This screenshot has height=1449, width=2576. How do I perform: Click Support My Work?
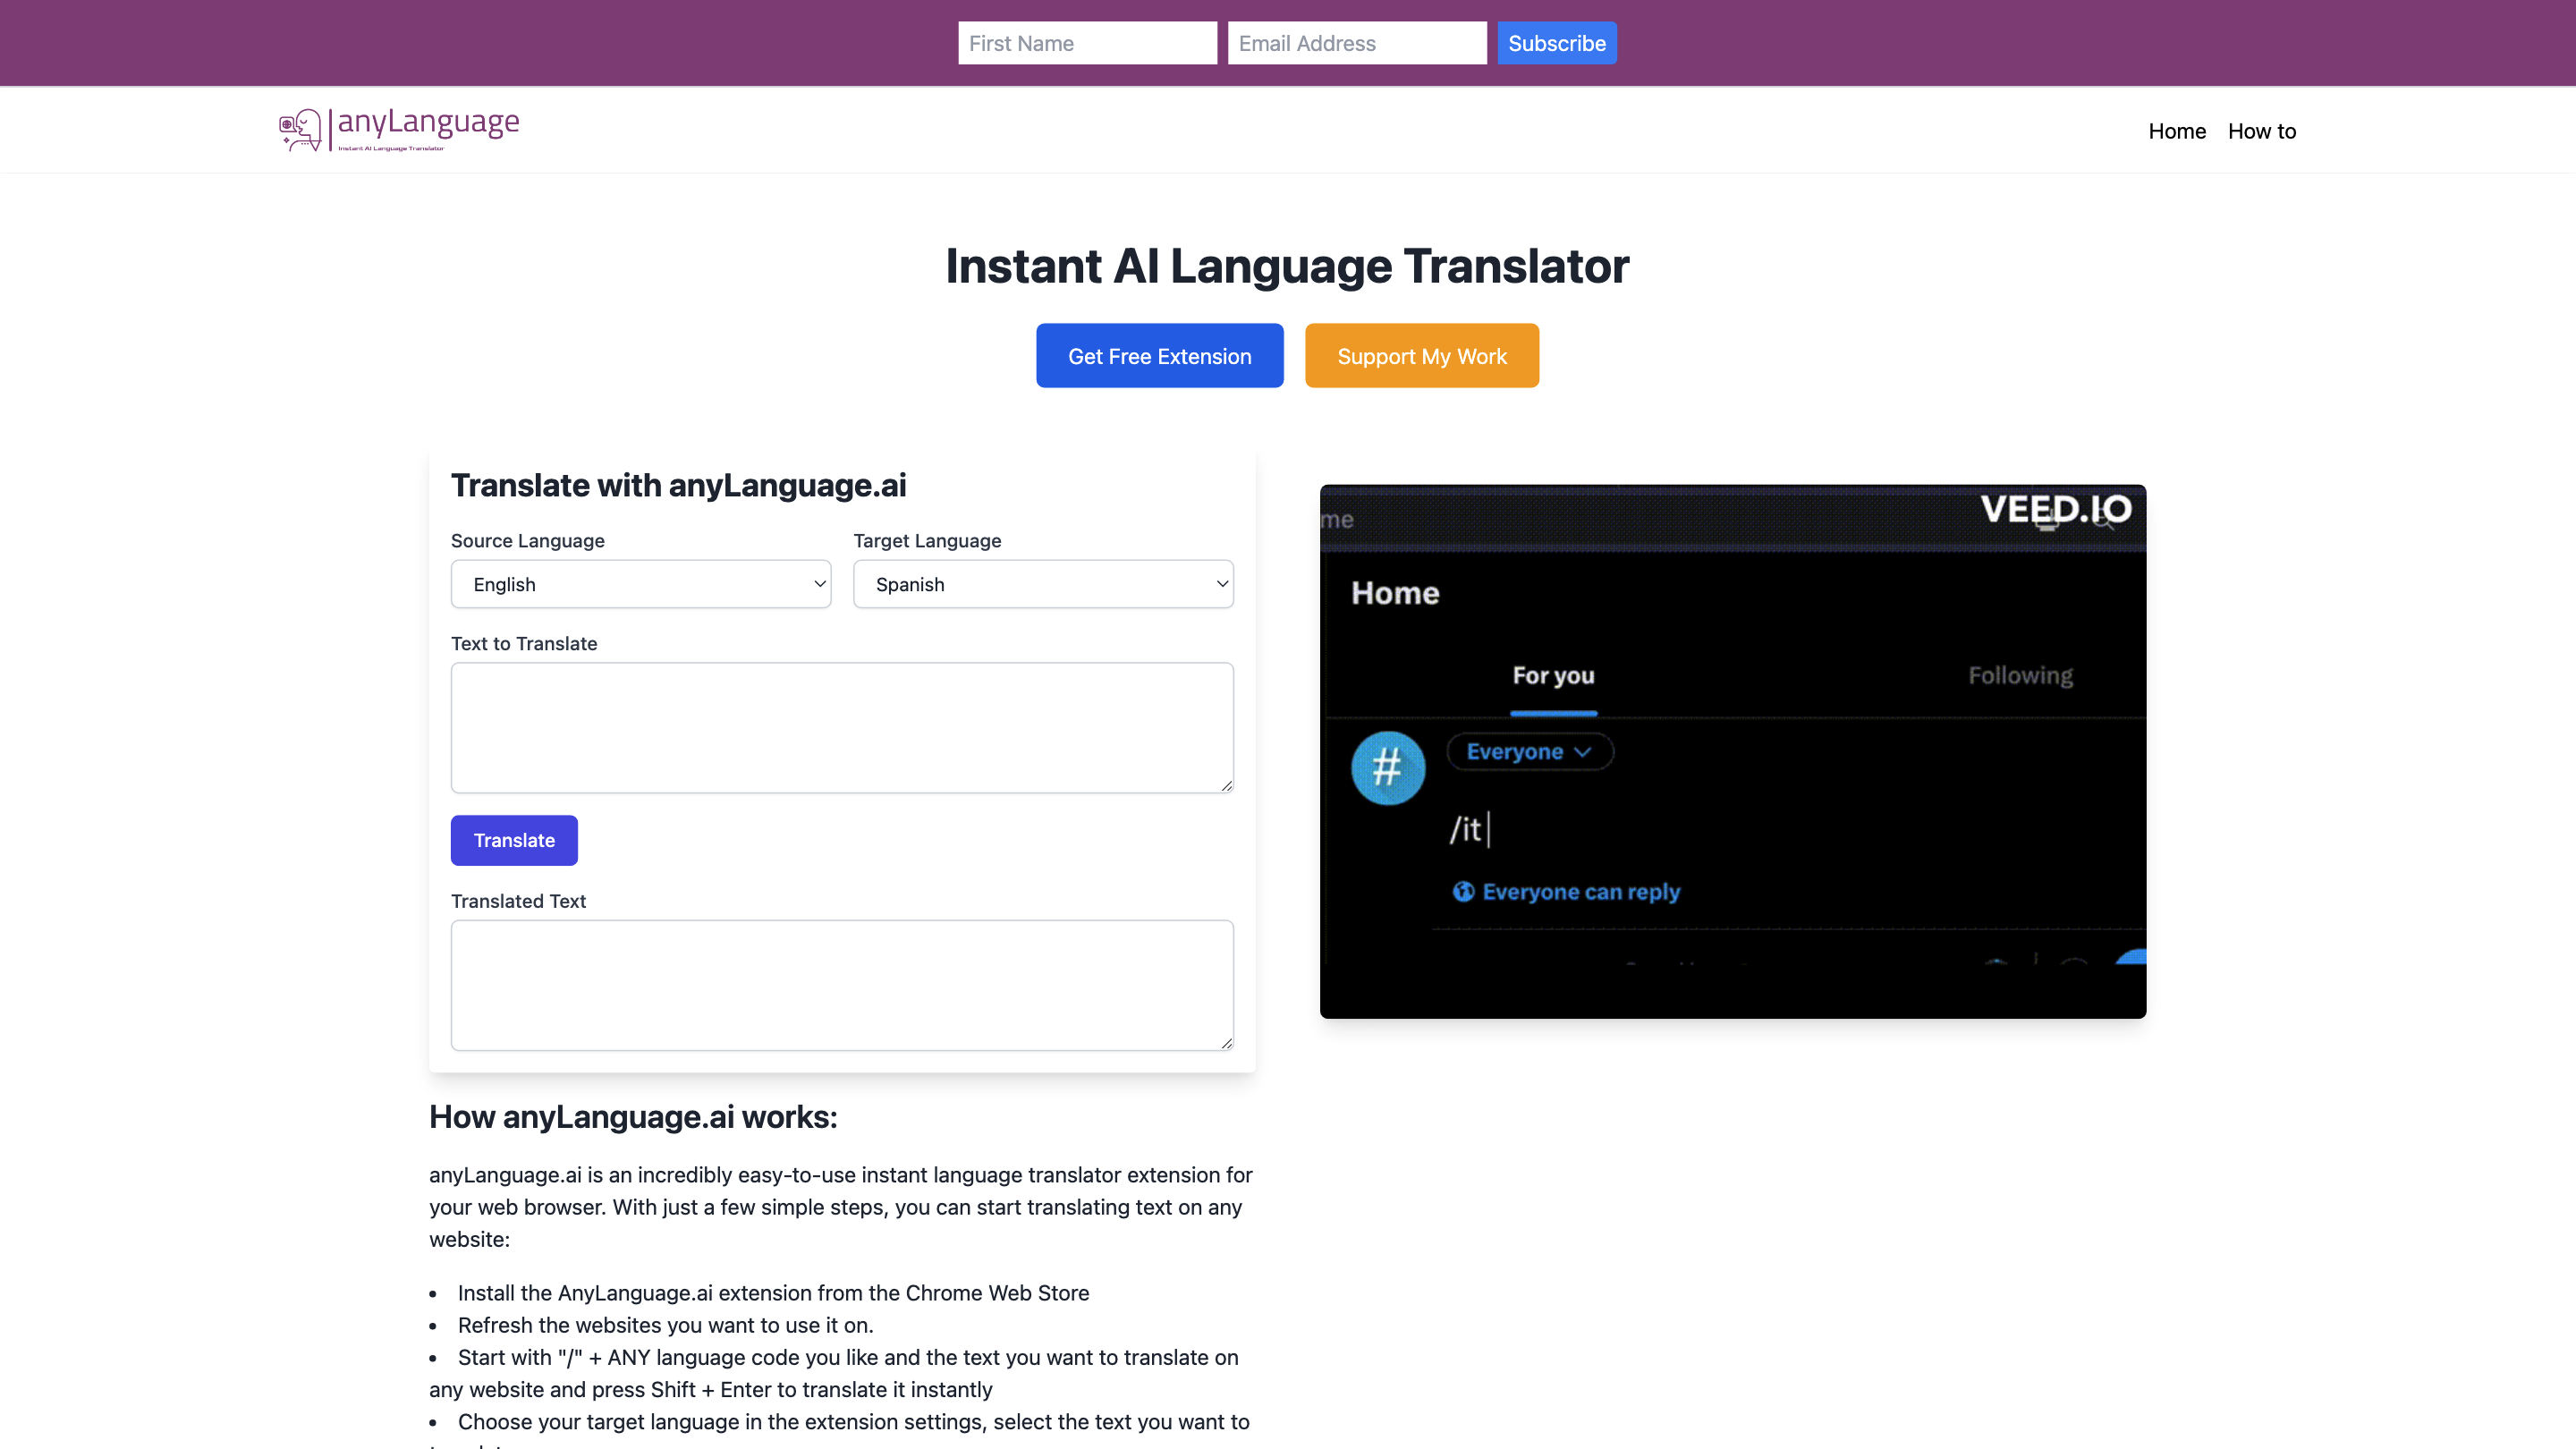click(1421, 355)
